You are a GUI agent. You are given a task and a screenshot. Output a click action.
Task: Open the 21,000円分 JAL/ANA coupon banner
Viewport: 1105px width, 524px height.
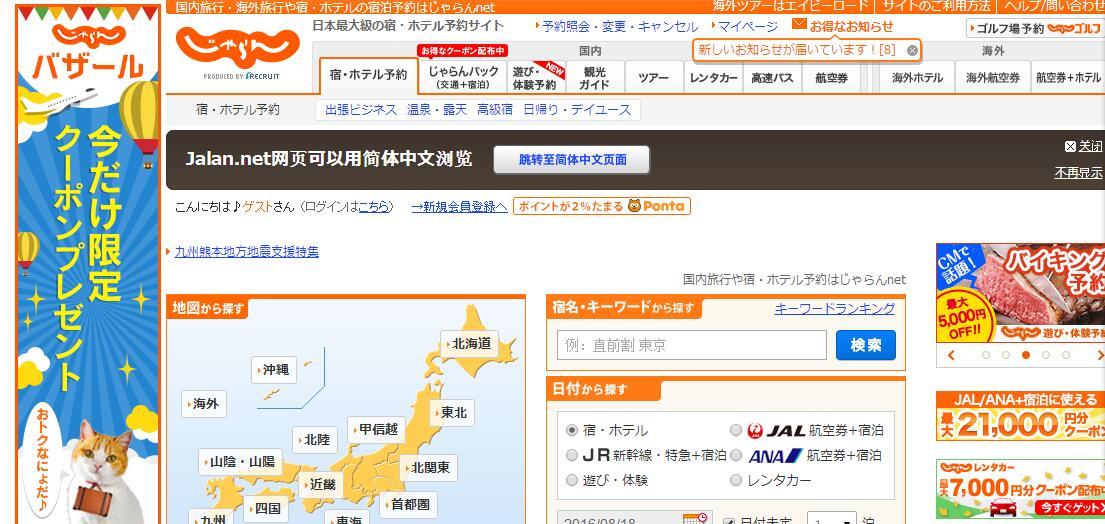click(1020, 416)
